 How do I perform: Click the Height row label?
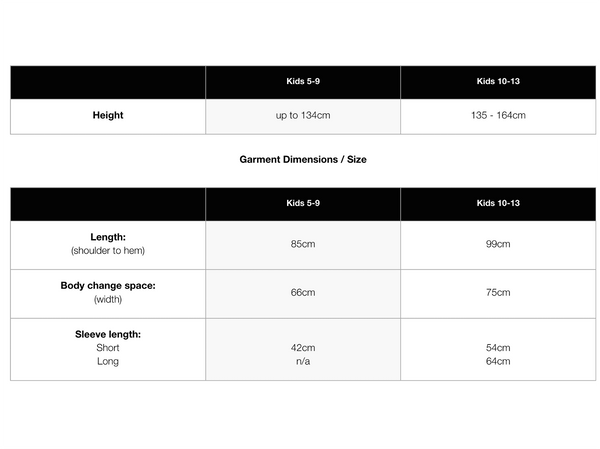click(x=108, y=115)
